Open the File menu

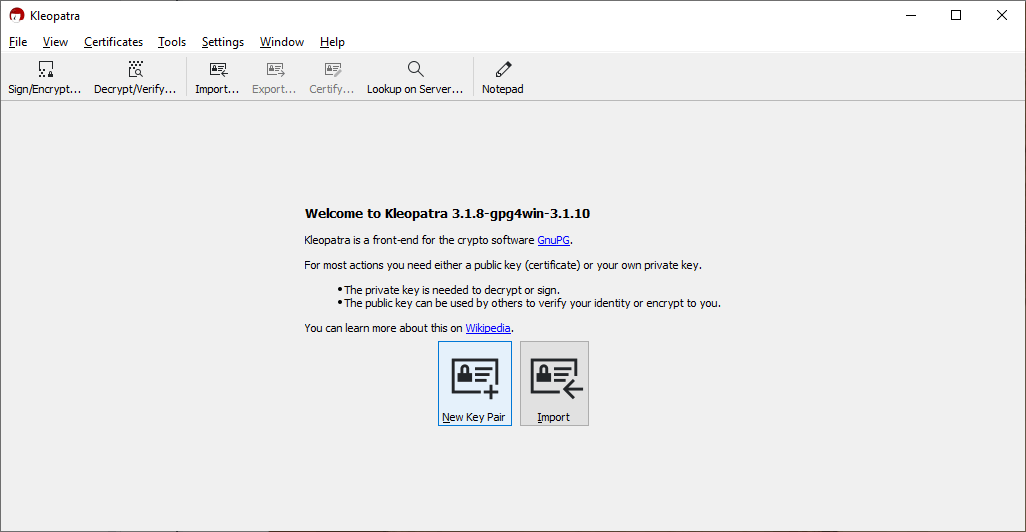18,42
